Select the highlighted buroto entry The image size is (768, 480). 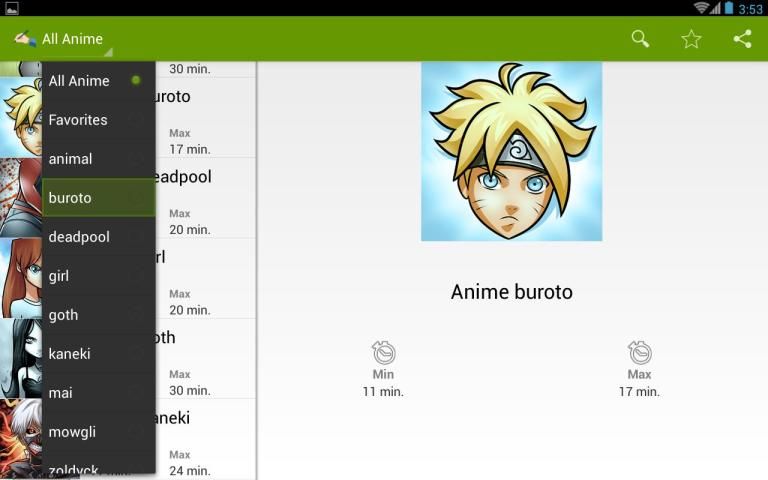coord(99,198)
